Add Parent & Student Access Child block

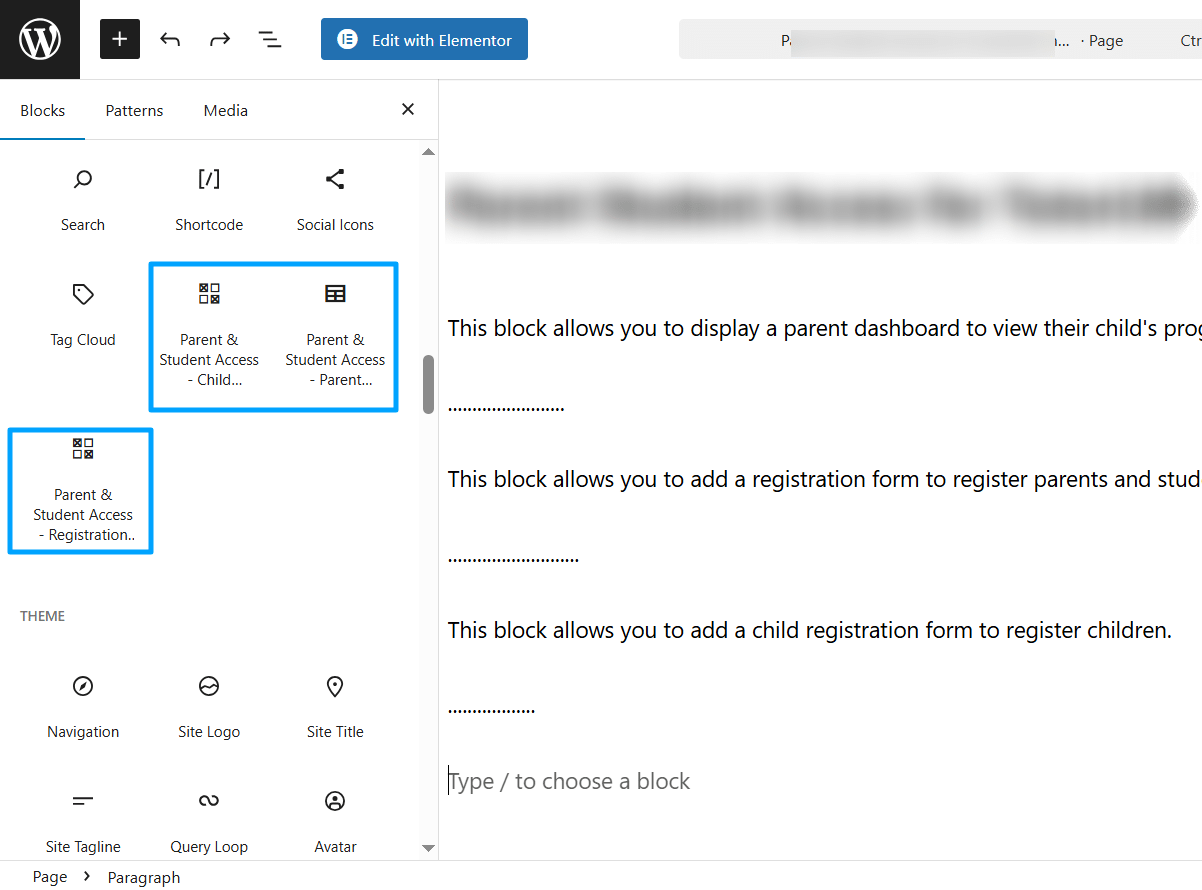(209, 336)
